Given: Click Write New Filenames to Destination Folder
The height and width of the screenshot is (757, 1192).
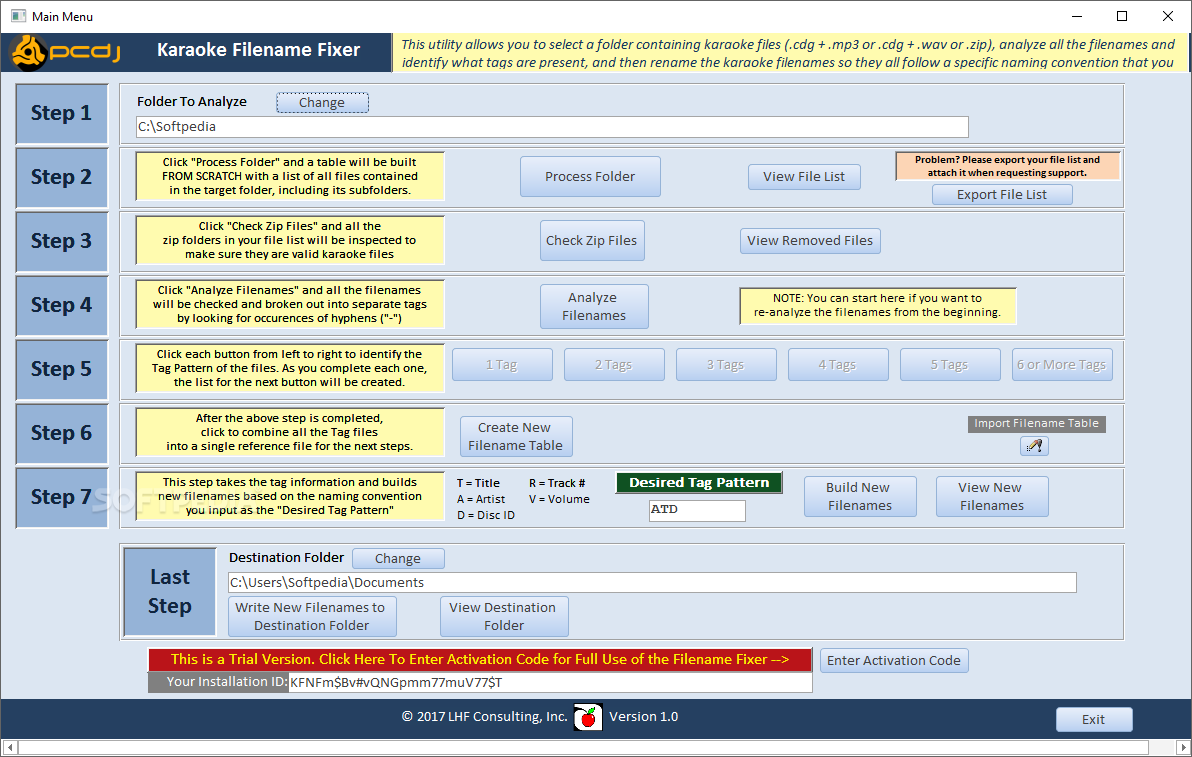Looking at the screenshot, I should point(312,616).
